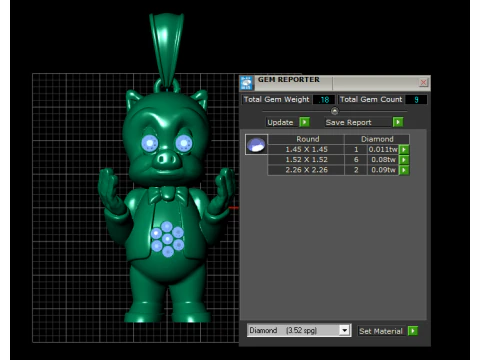Image resolution: width=480 pixels, height=360 pixels.
Task: Click the 0.09tw weight cell
Action: coord(383,170)
